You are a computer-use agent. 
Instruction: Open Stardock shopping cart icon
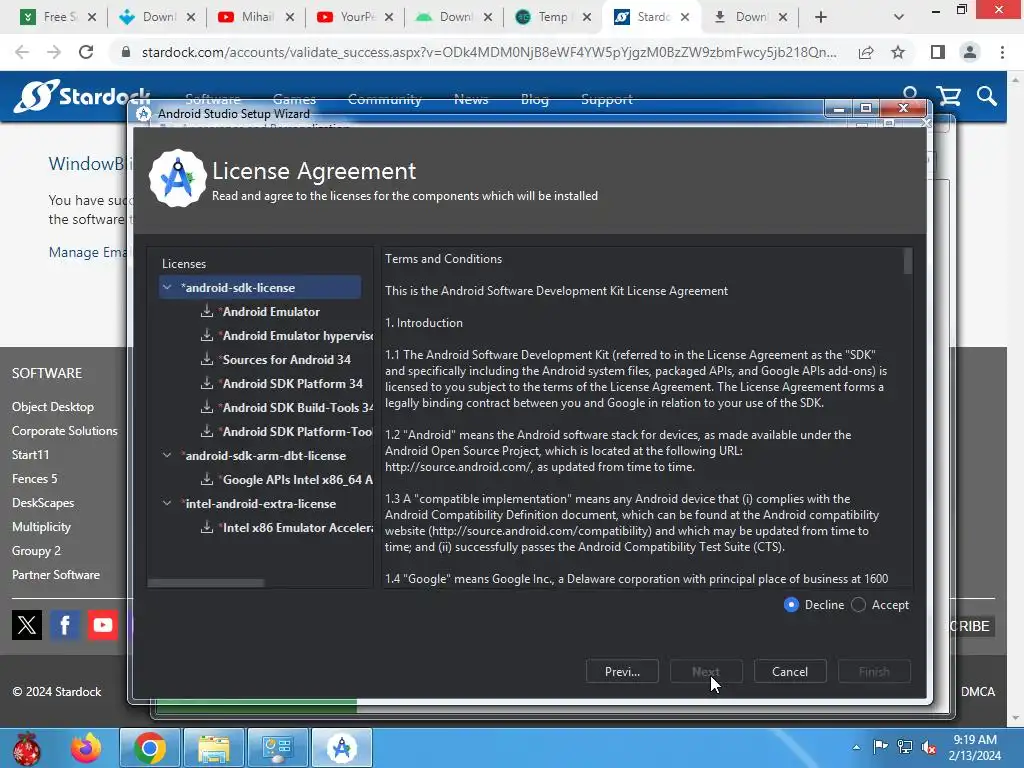(948, 97)
